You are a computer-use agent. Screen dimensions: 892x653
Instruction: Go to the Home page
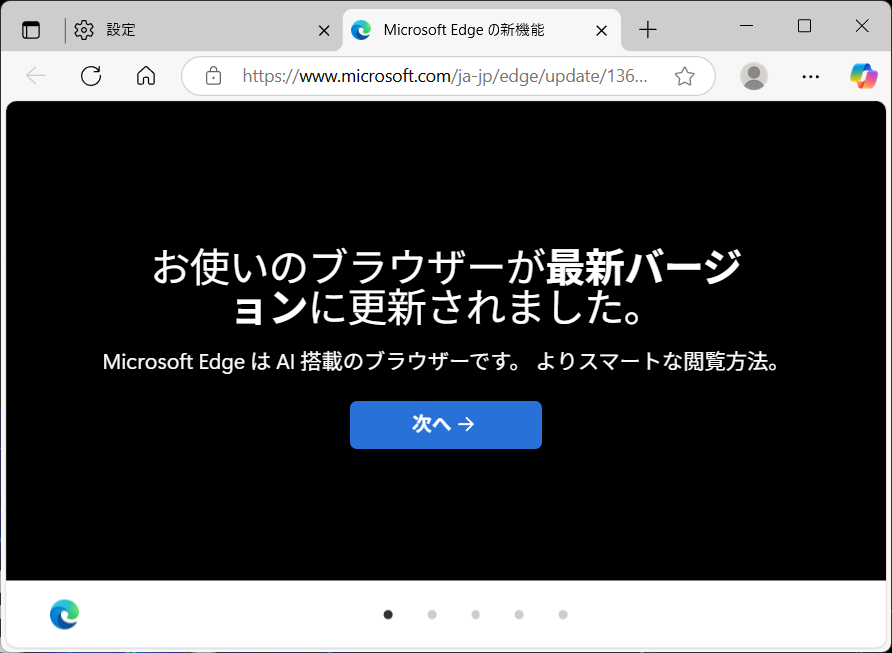[x=146, y=75]
